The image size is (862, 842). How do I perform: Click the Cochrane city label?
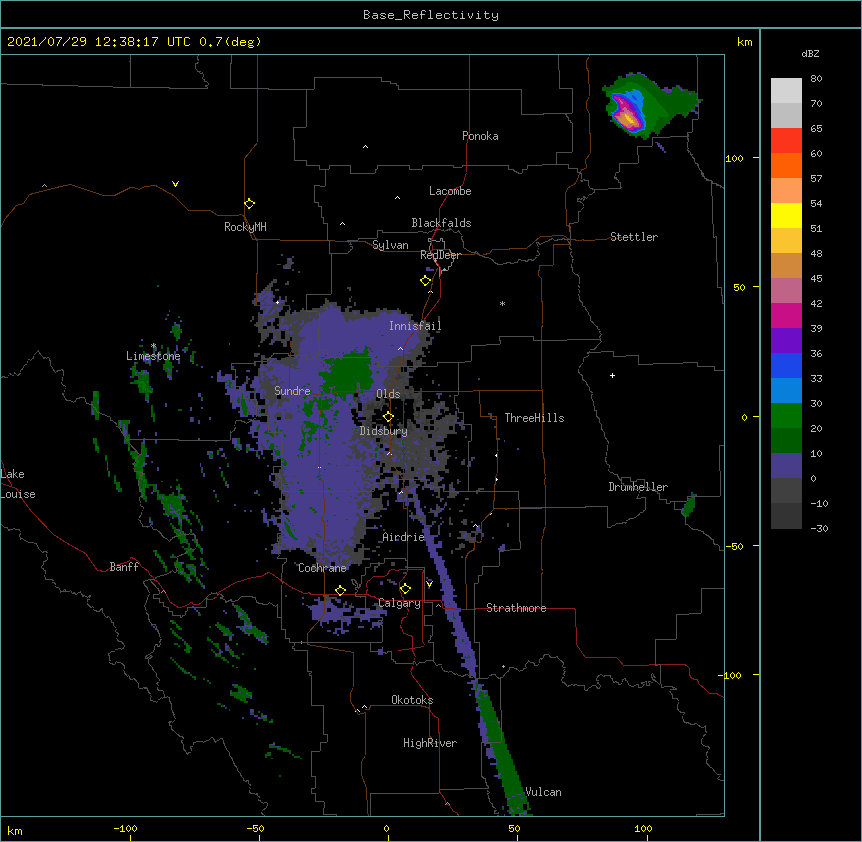click(322, 568)
